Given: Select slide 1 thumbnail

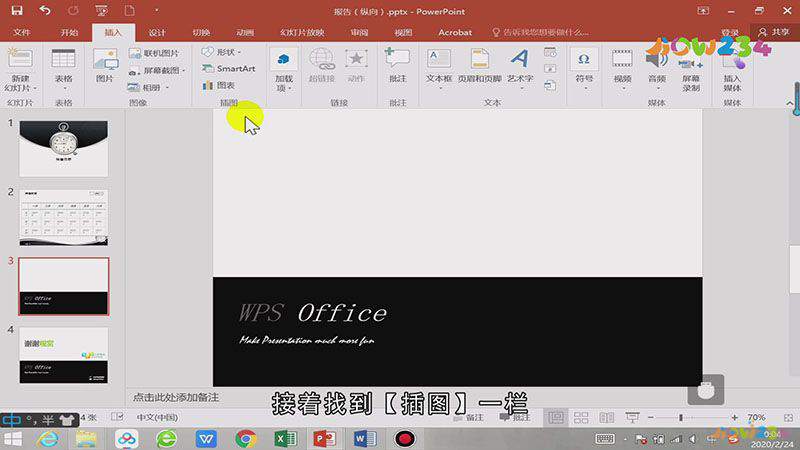Looking at the screenshot, I should click(64, 148).
